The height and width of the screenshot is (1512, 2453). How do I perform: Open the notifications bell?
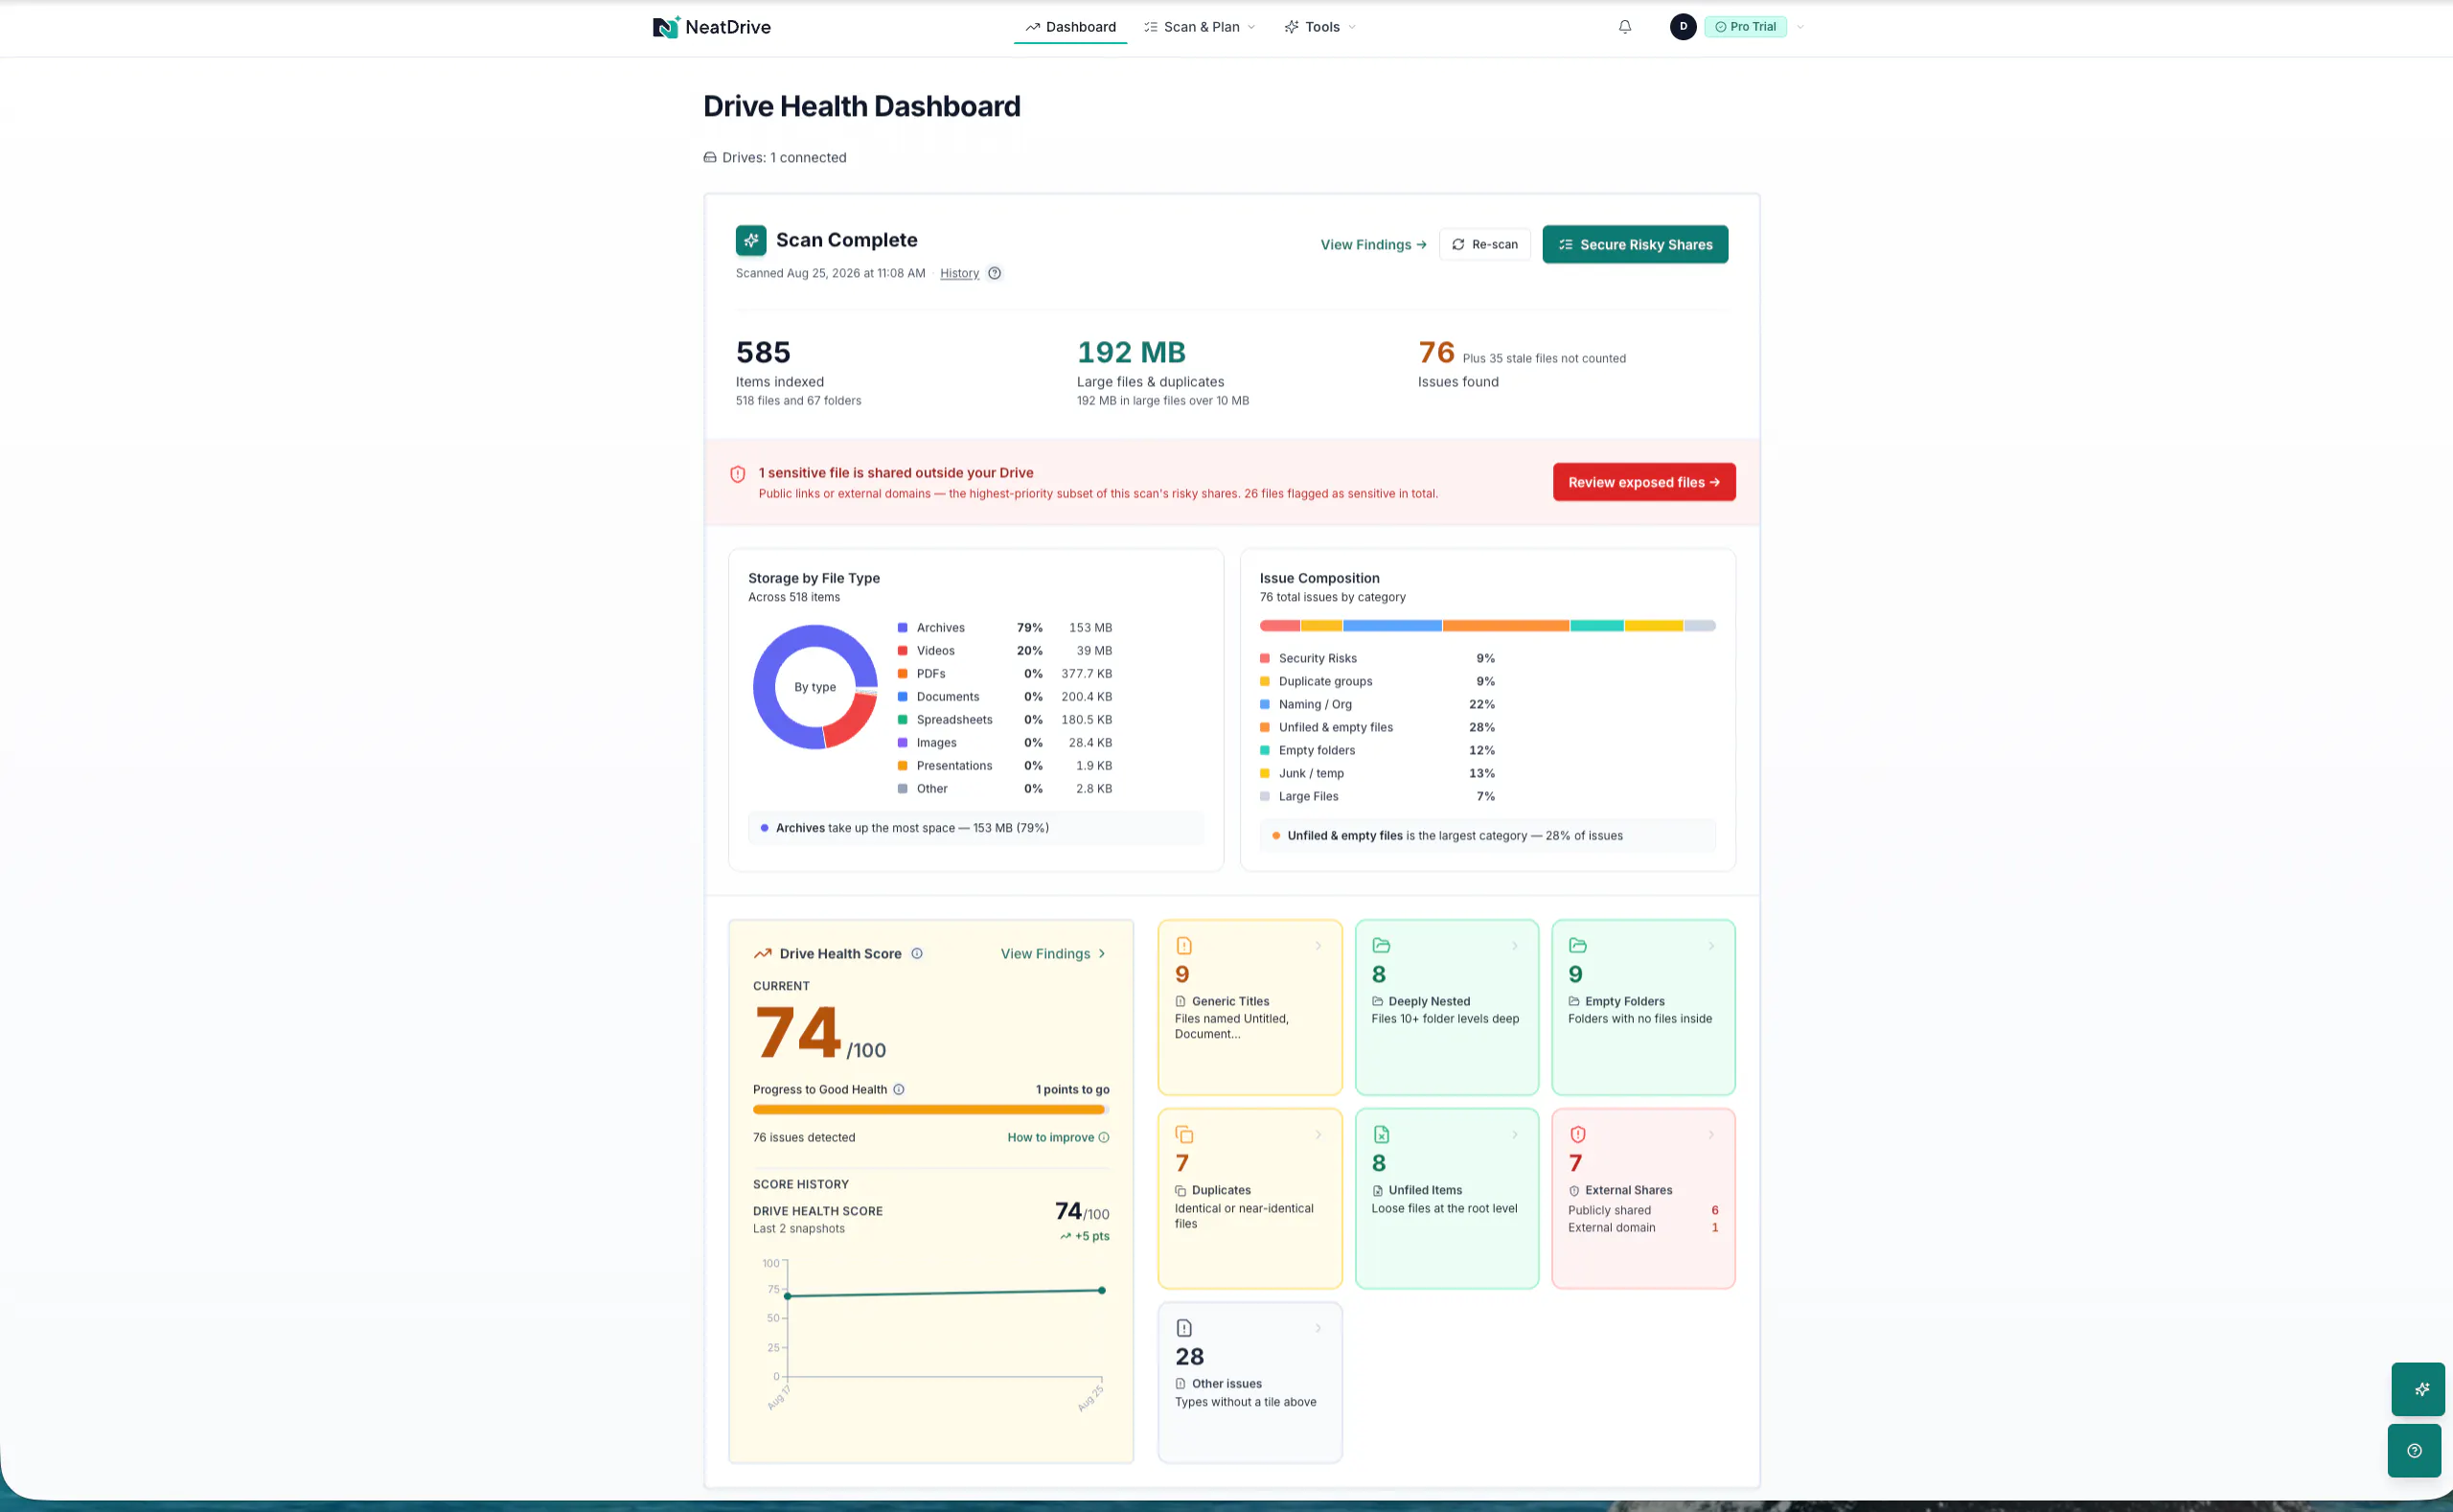point(1625,27)
